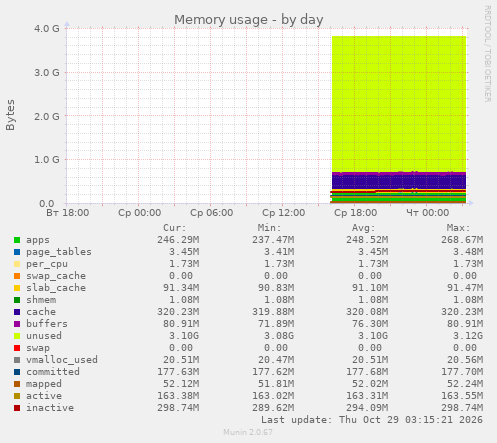The image size is (497, 443).
Task: Click the cache dark purple swatch
Action: coord(17,312)
